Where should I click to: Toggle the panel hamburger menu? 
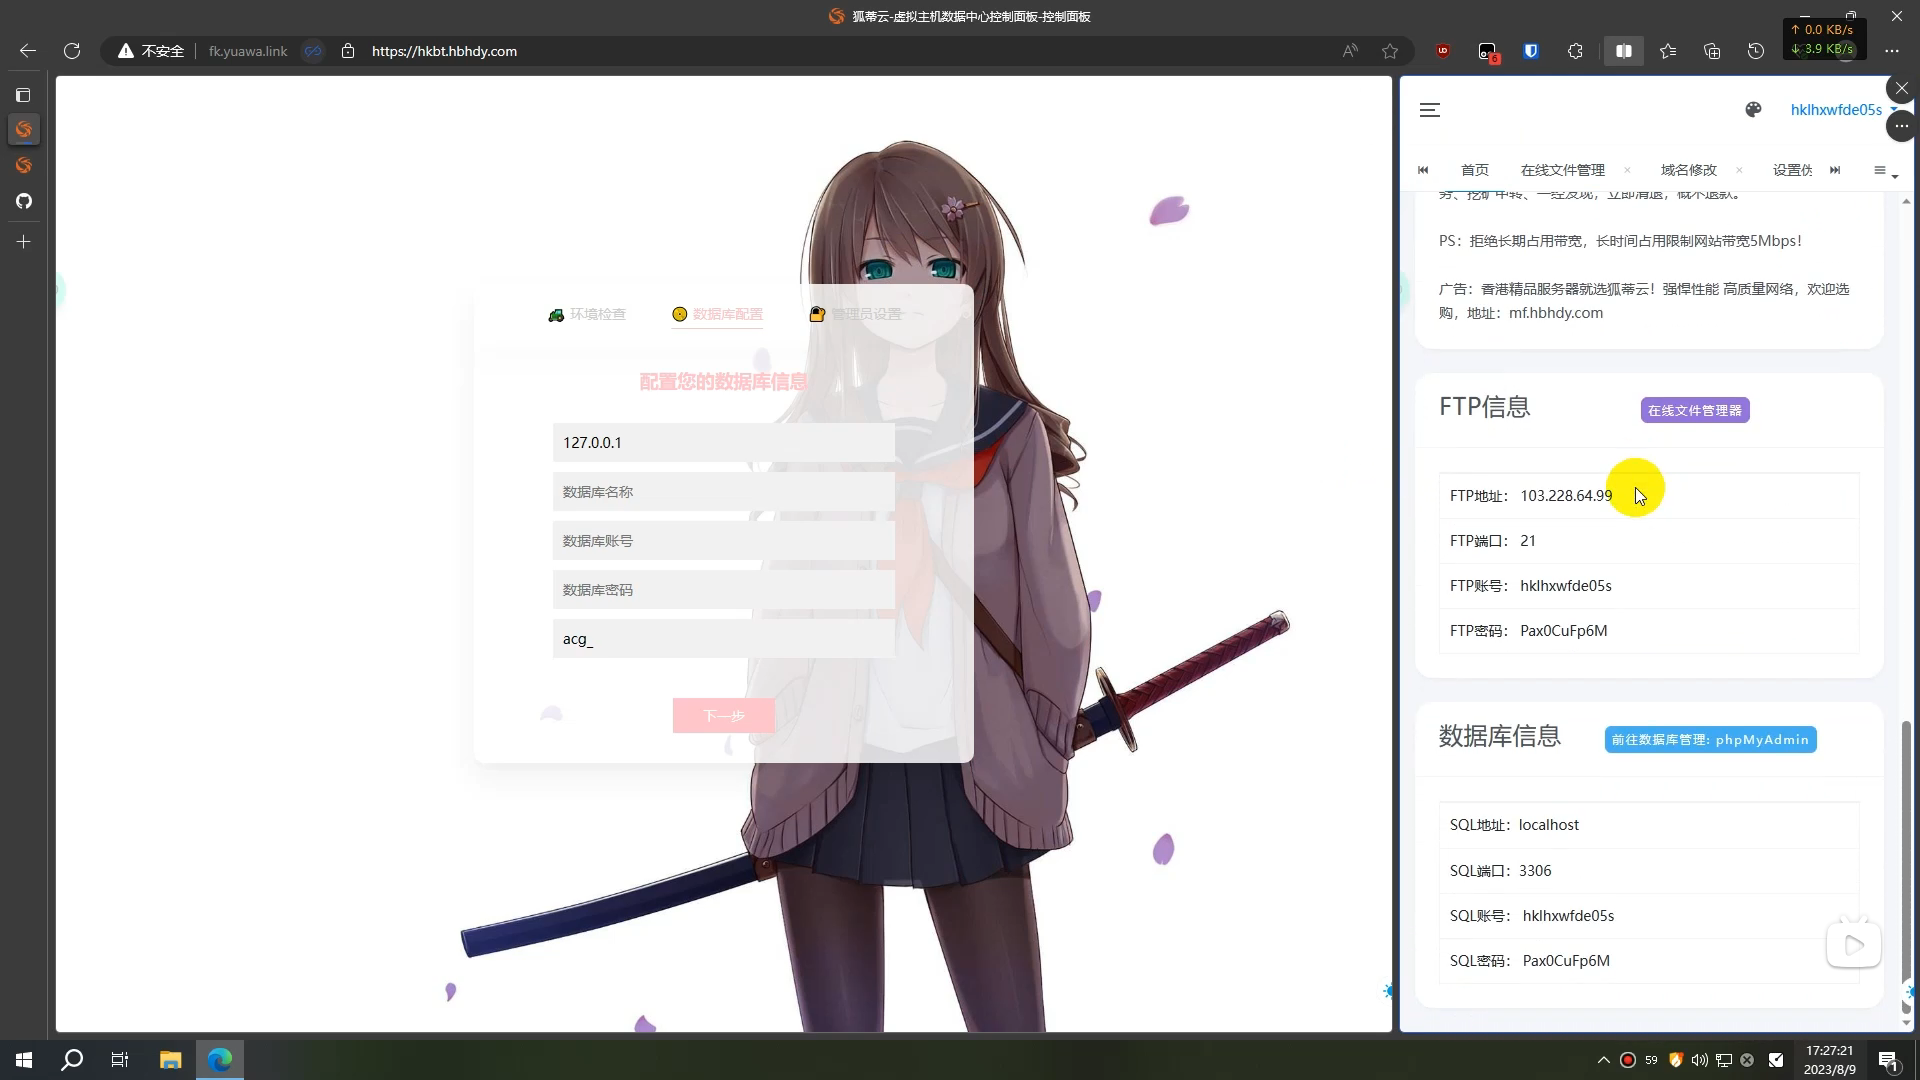[1430, 110]
